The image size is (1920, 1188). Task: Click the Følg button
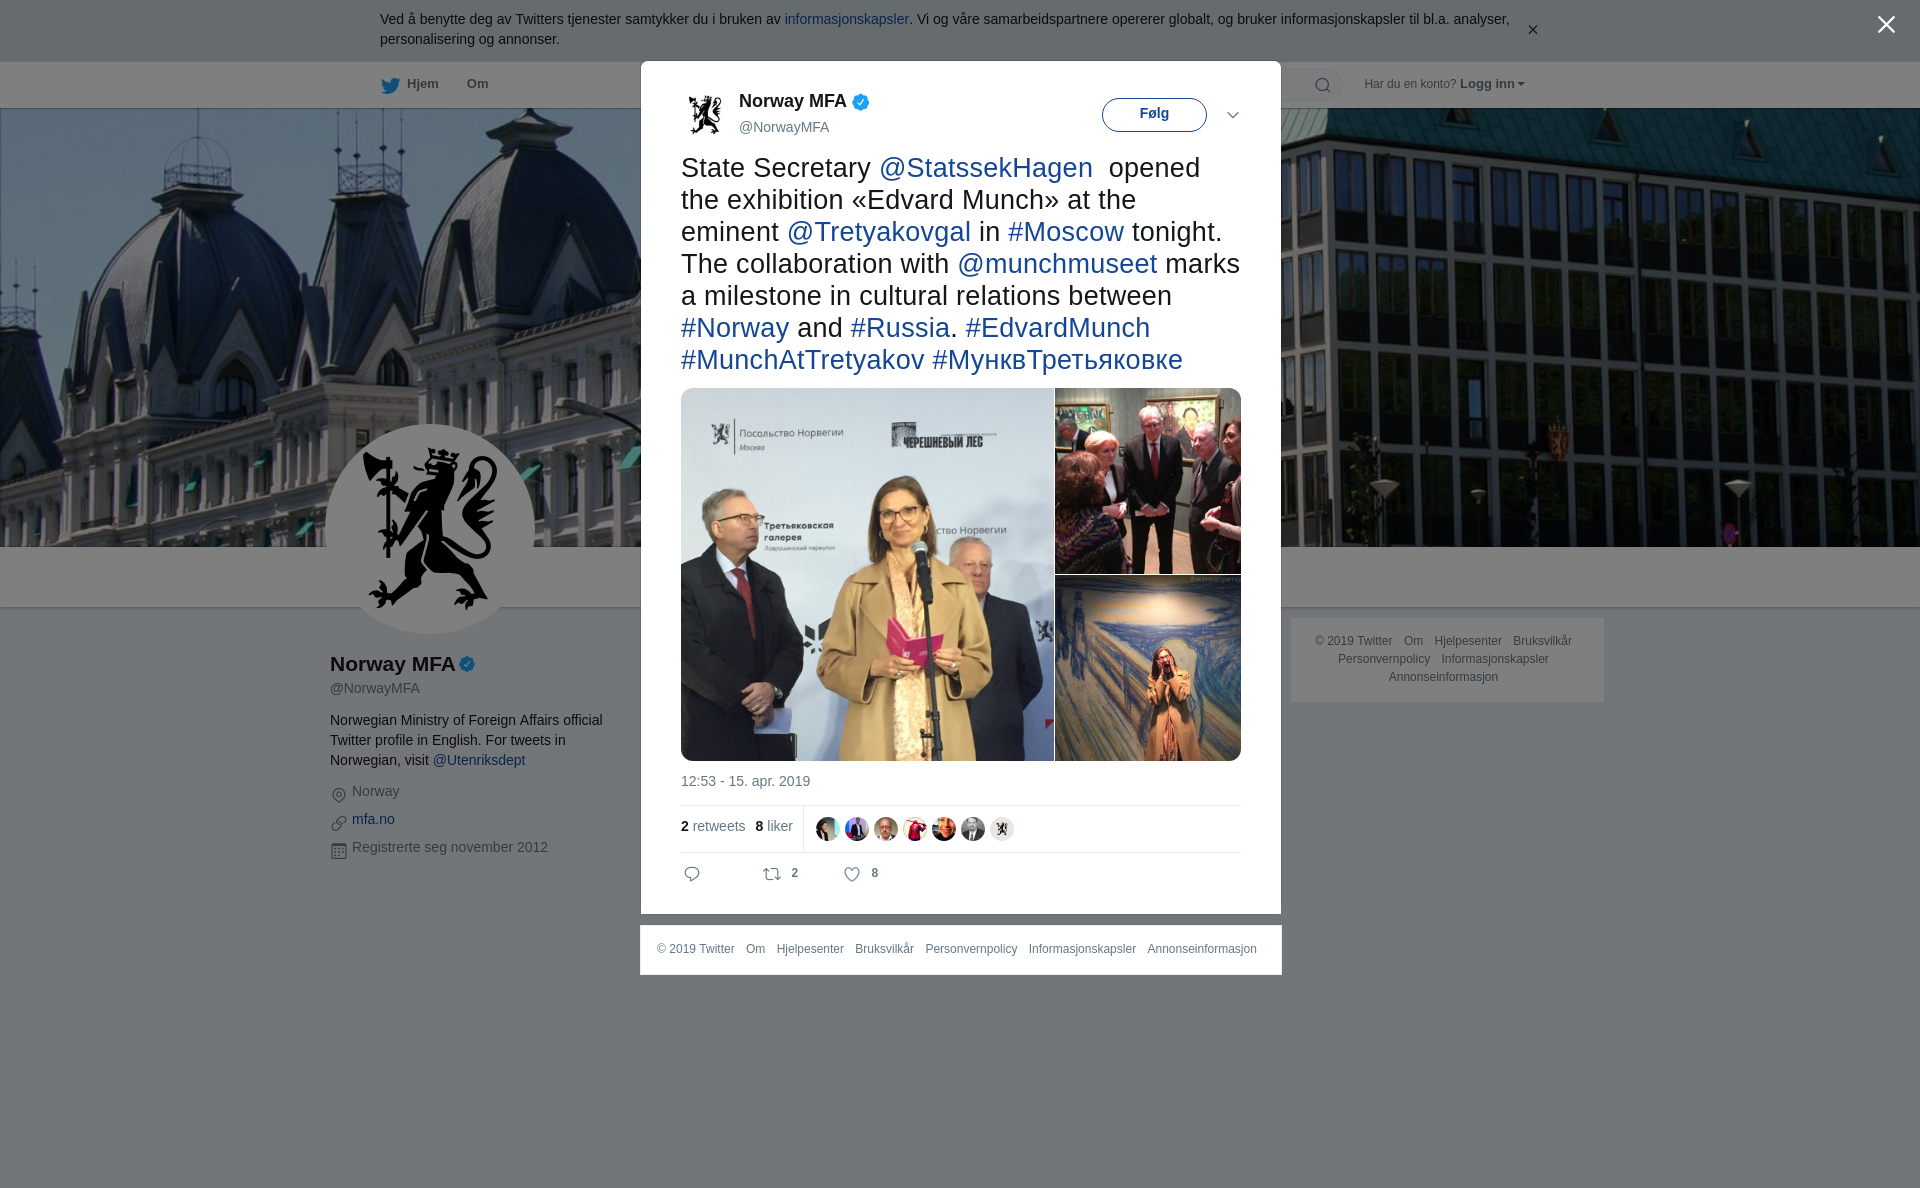pos(1154,114)
